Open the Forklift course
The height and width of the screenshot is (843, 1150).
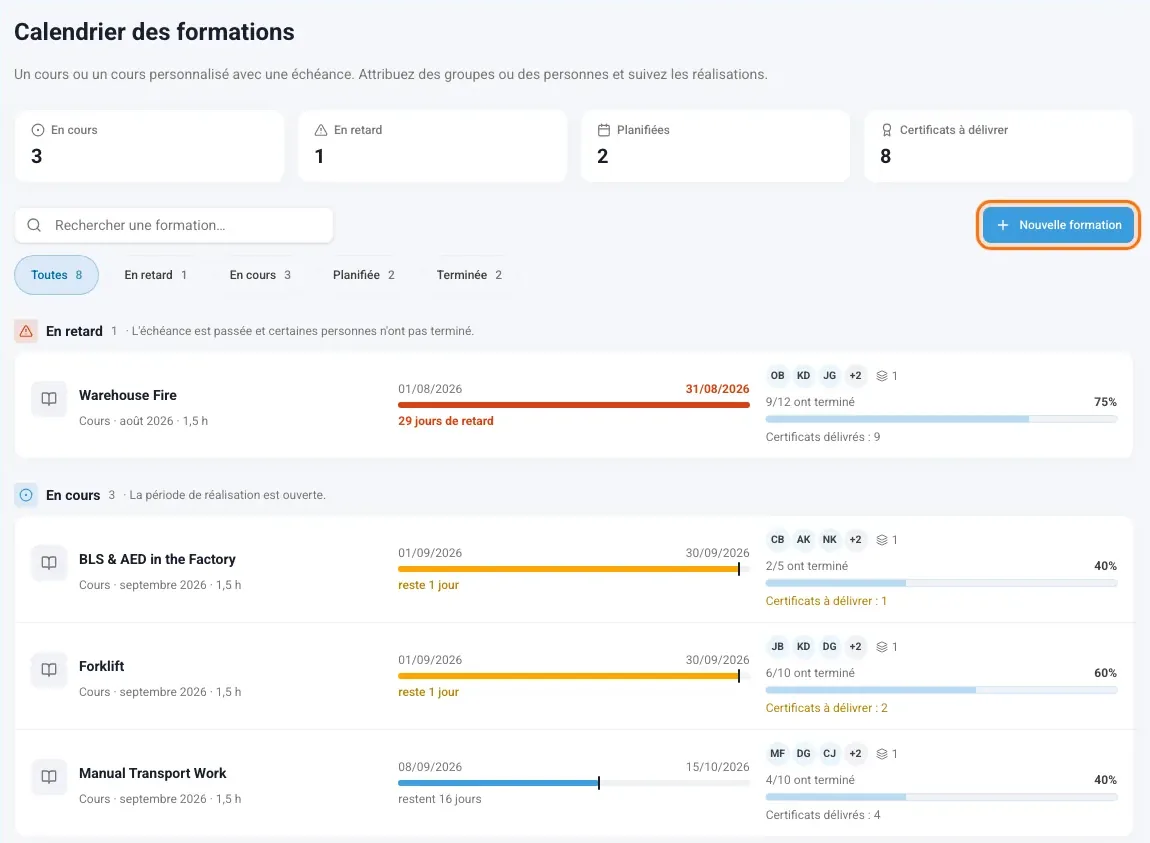(101, 666)
